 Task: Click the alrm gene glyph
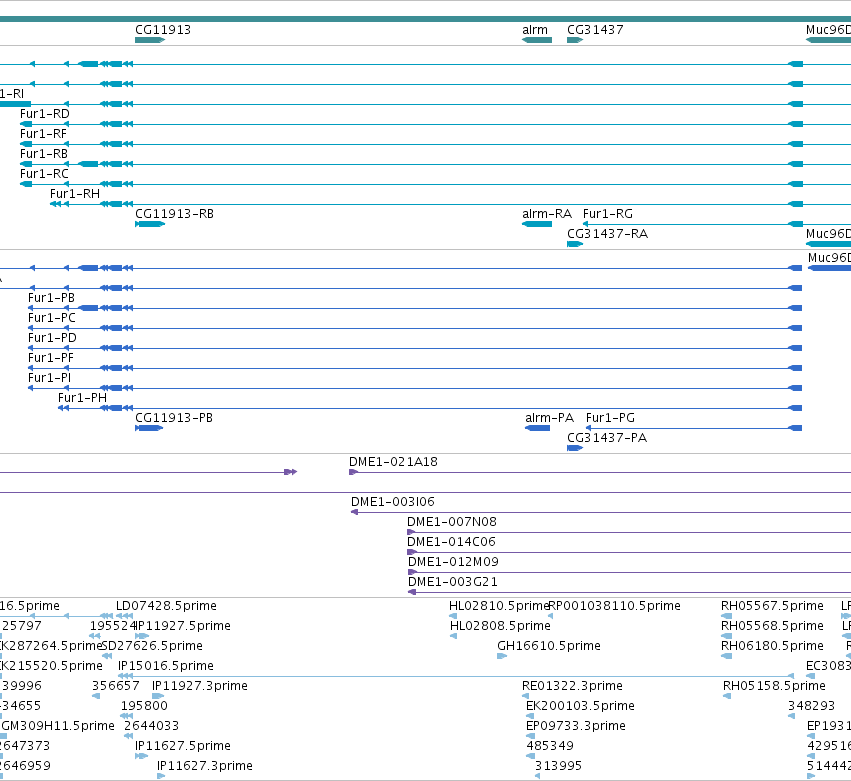pos(537,40)
